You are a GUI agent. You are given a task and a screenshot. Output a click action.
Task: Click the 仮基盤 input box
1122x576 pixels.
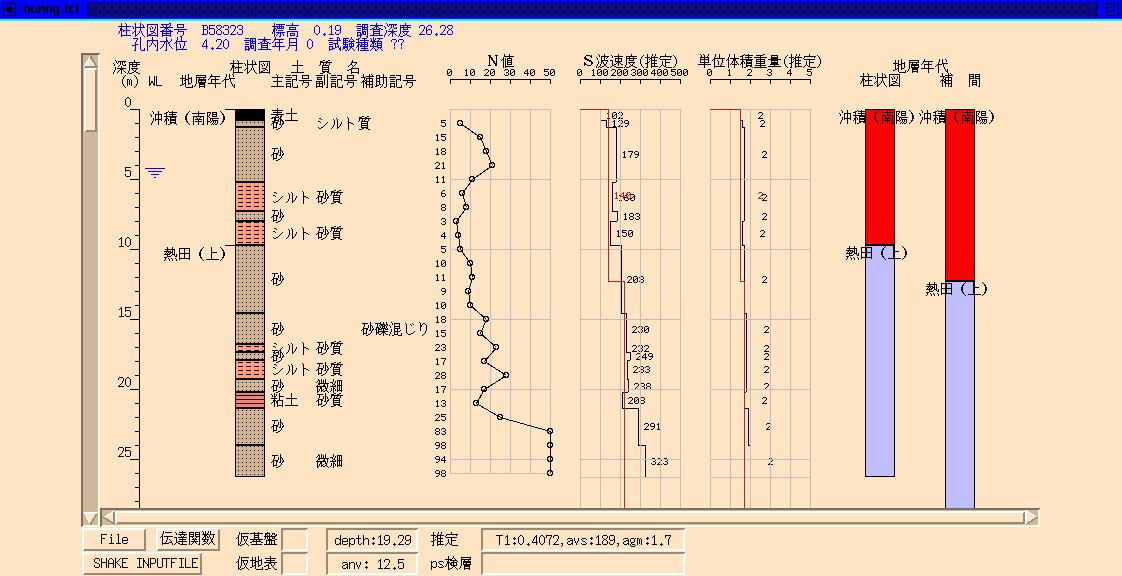295,540
